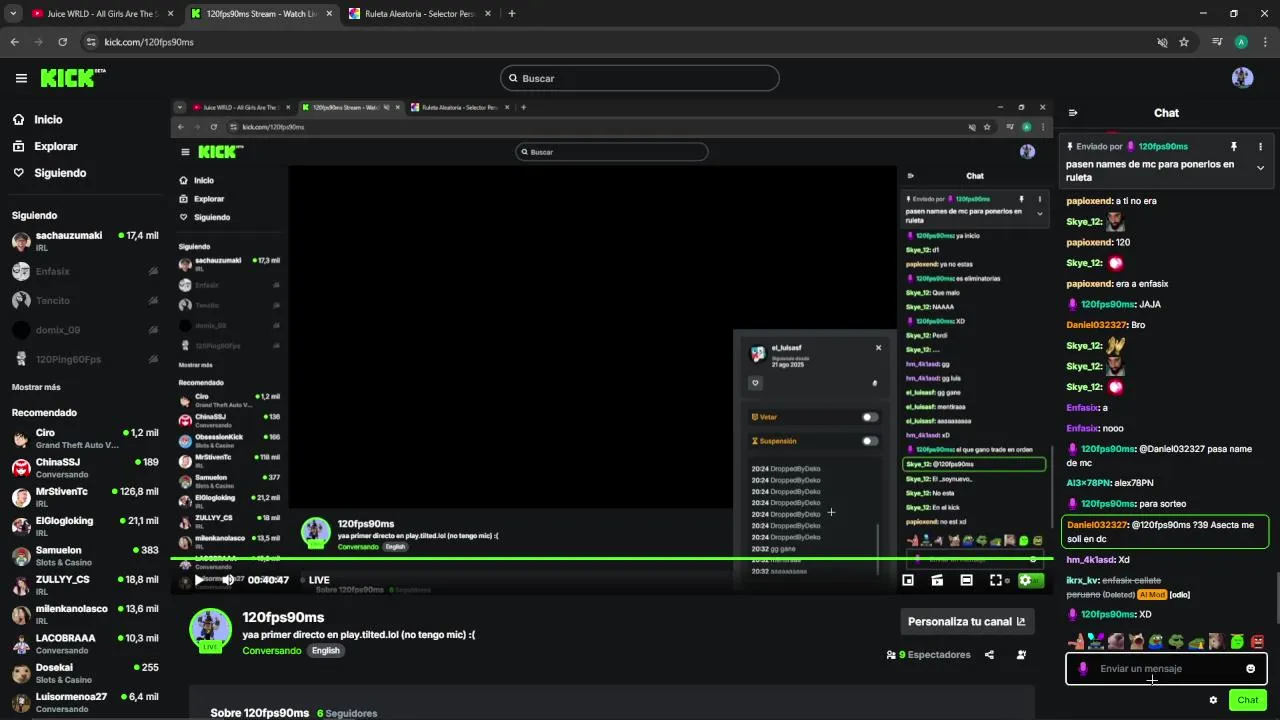Expand Mostrar más in sidebar
The width and height of the screenshot is (1280, 720).
click(x=36, y=387)
